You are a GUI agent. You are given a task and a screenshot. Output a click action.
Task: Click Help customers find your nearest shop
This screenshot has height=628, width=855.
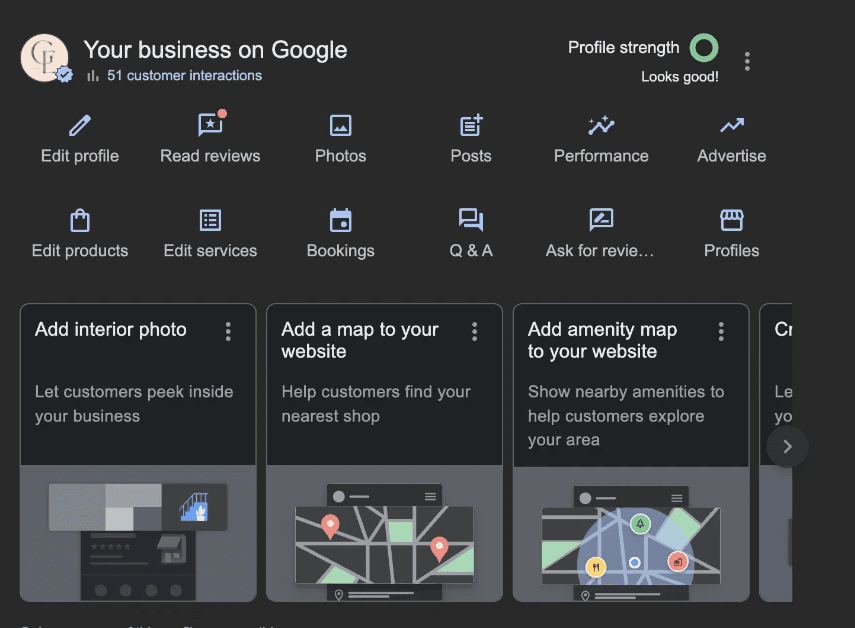point(376,404)
